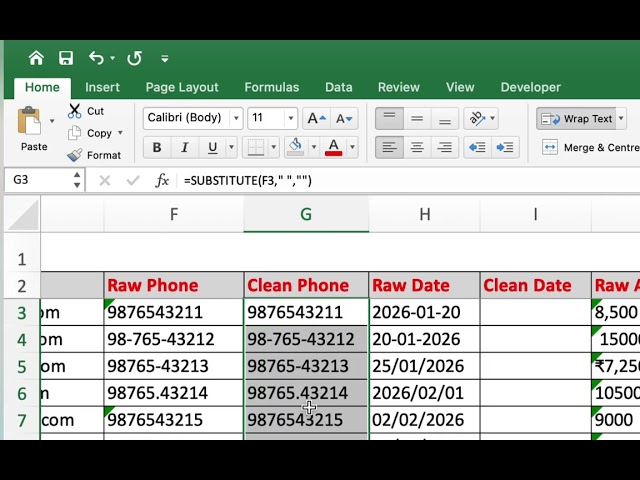Toggle Align Left
640x480 pixels.
click(389, 147)
